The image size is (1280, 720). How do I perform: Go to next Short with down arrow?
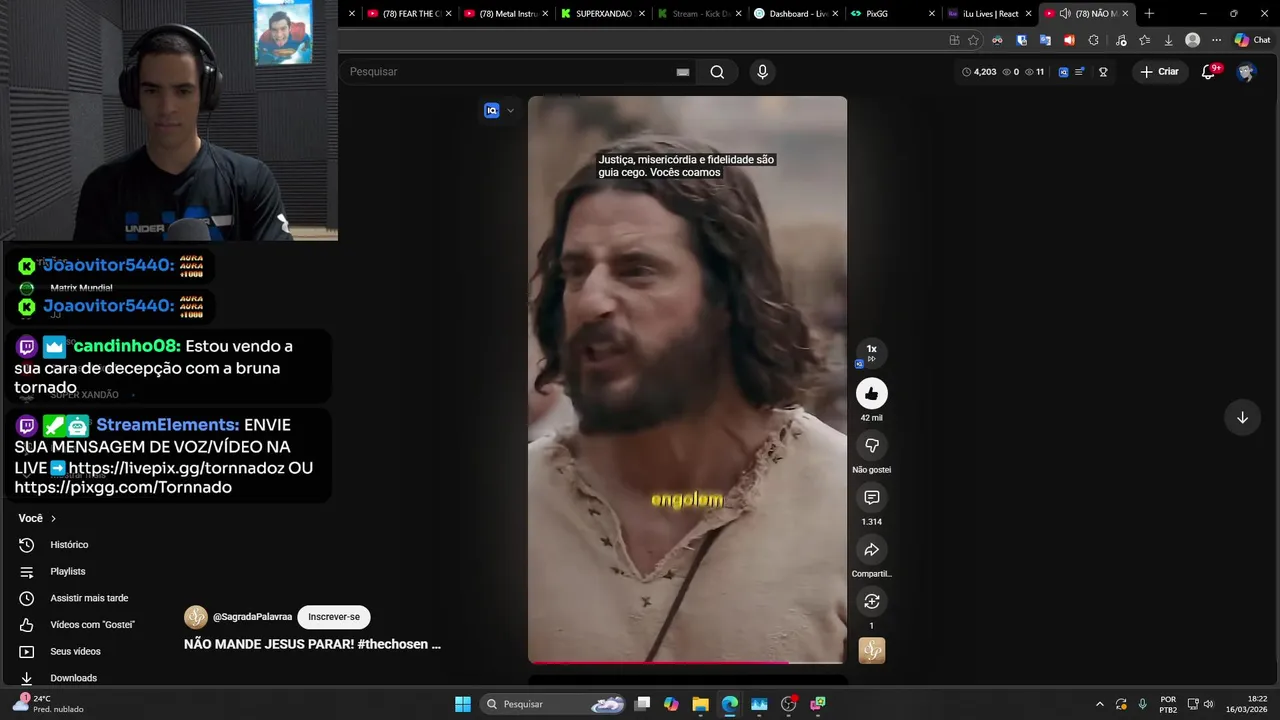(1242, 417)
